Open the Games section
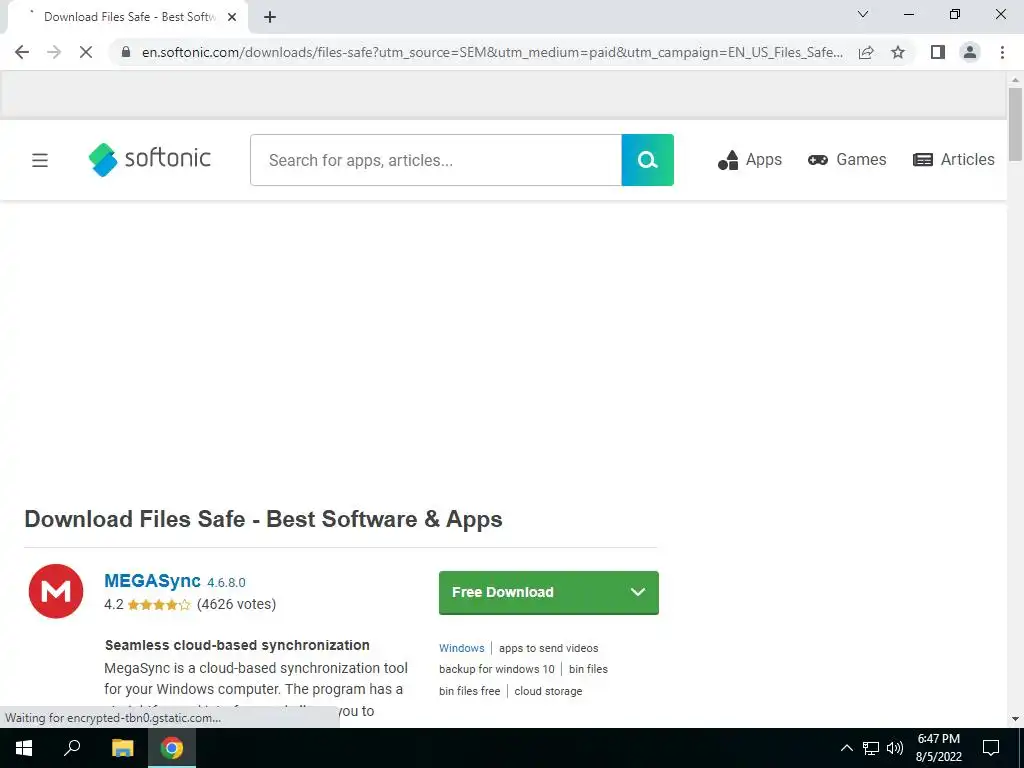 (847, 160)
